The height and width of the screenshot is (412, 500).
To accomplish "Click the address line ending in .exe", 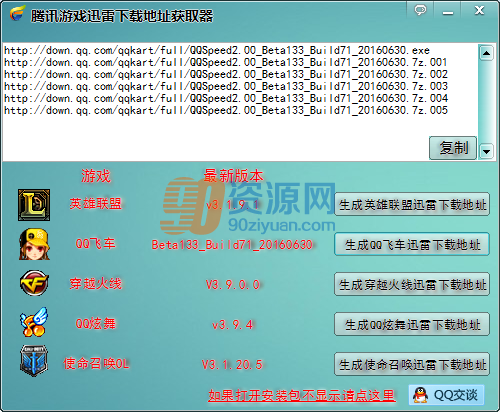I will [x=217, y=50].
